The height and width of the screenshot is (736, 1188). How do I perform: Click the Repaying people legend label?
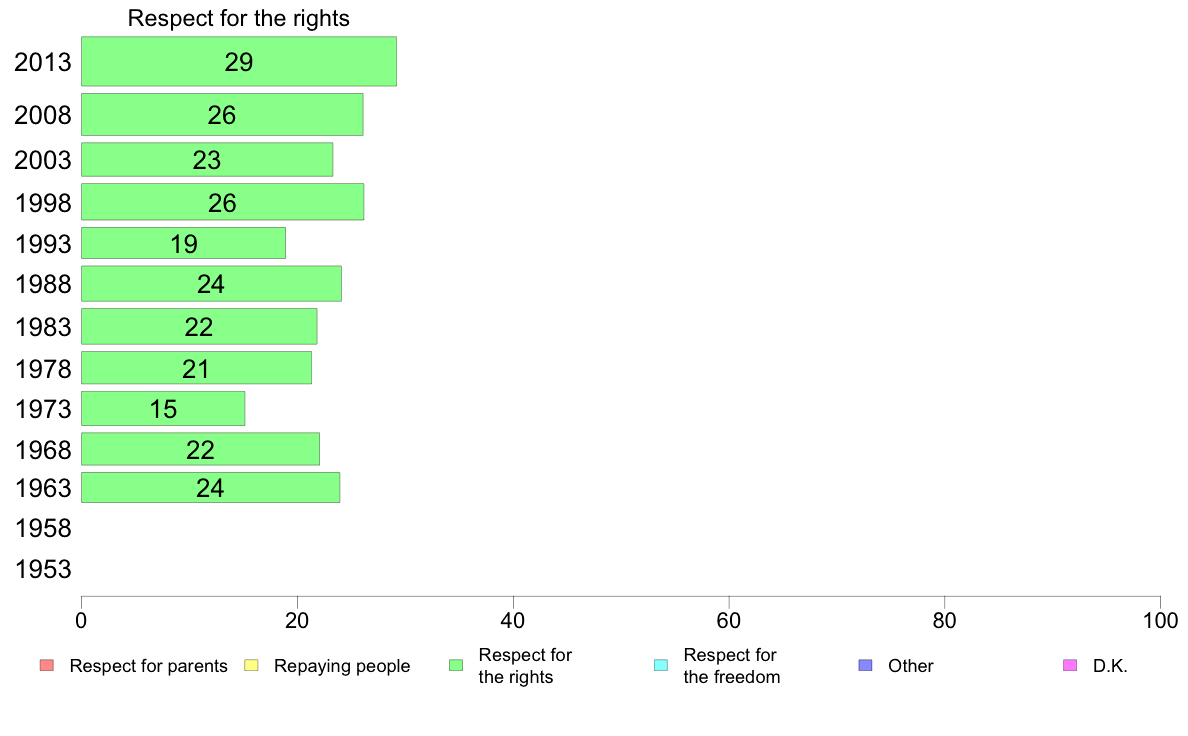coord(342,666)
